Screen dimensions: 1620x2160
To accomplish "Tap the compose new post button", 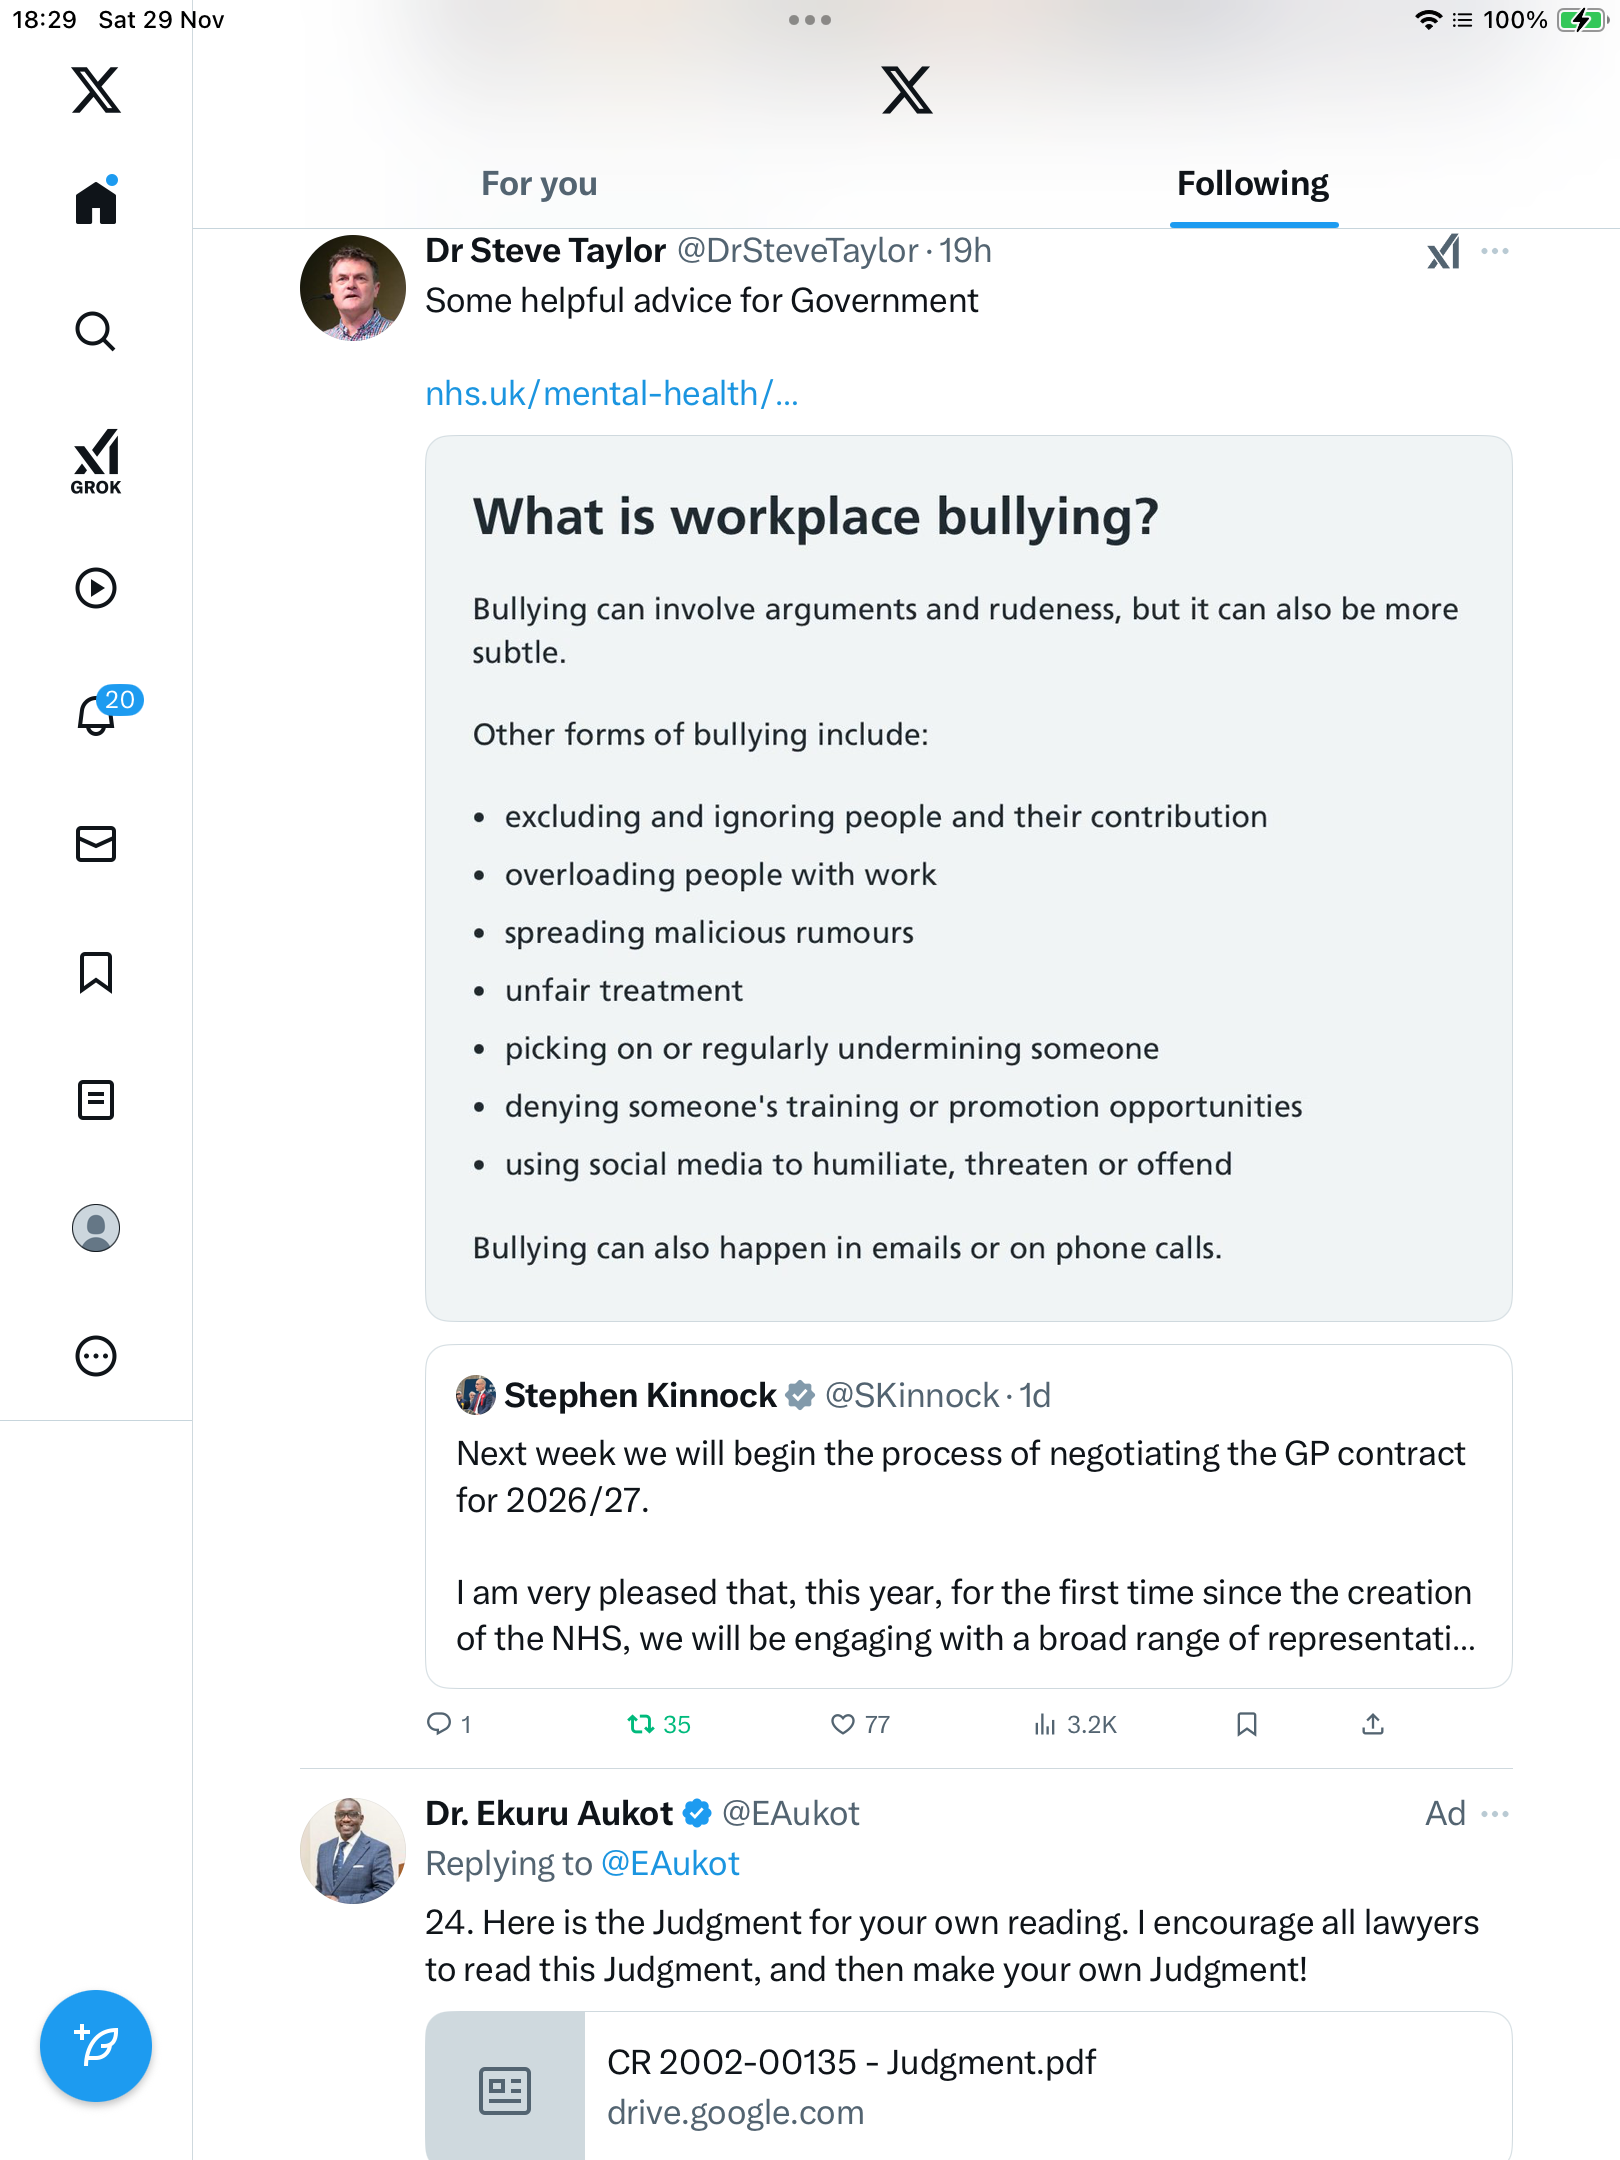I will [96, 2046].
